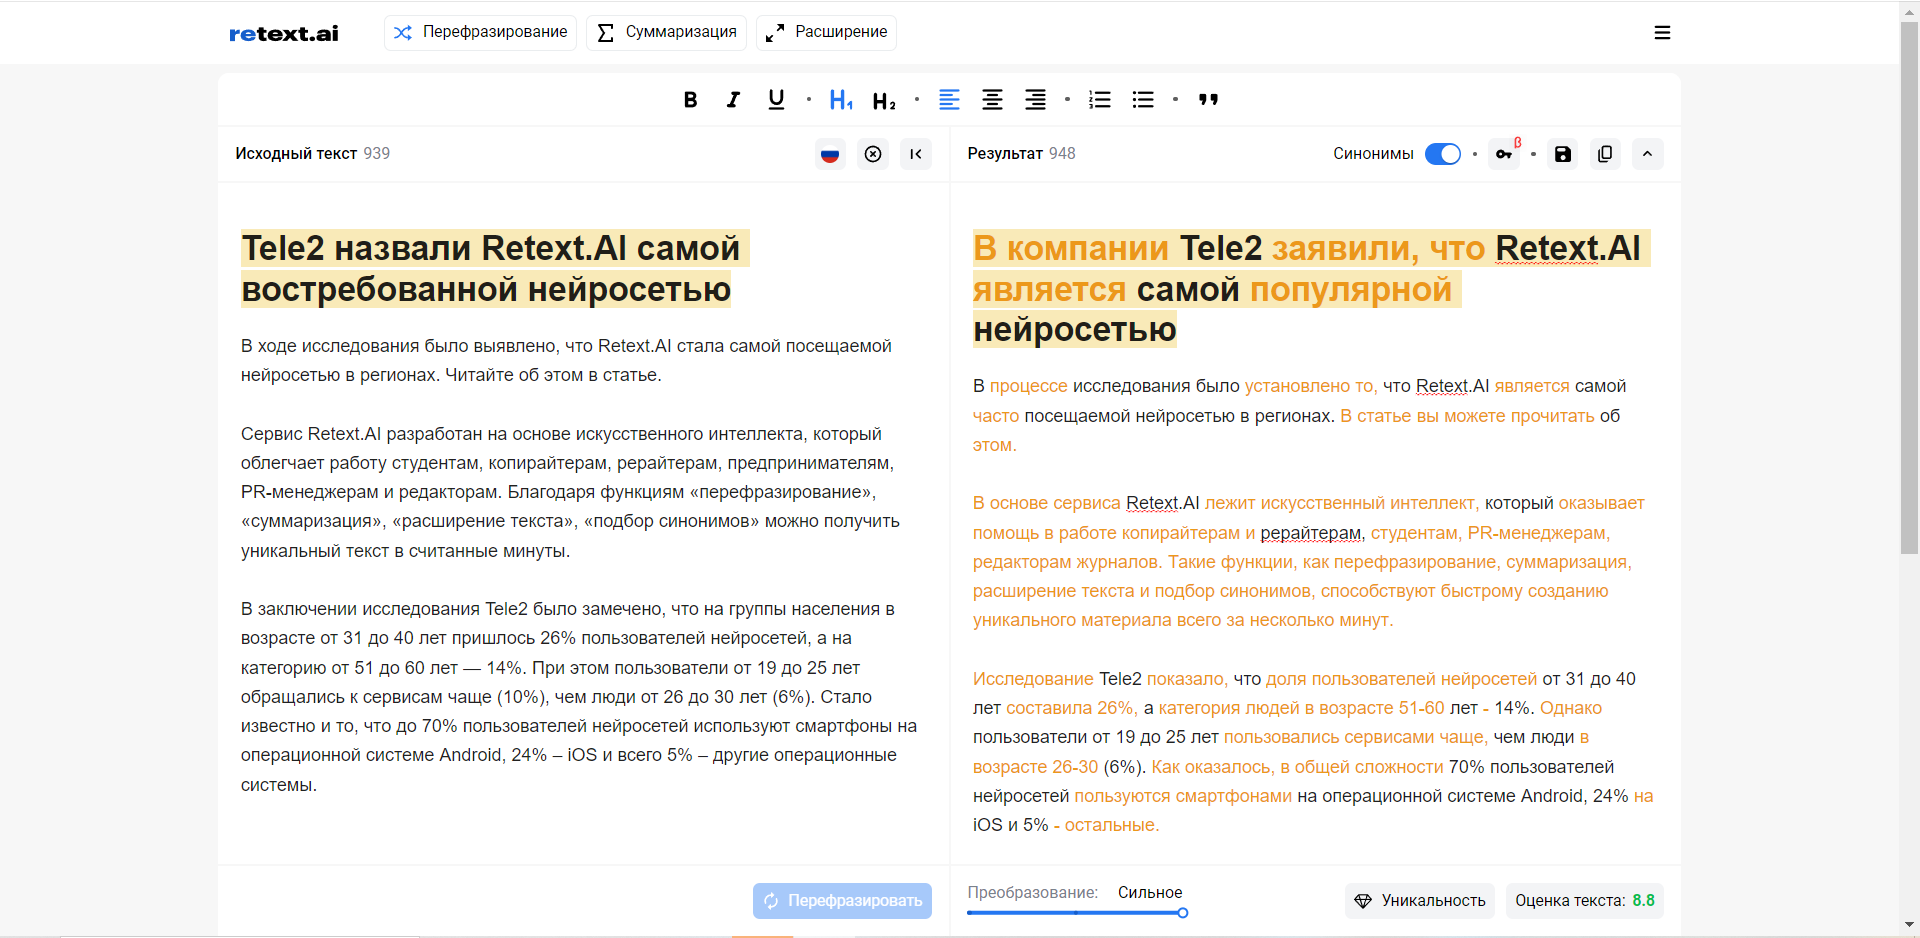Apply underline to selected text

(x=776, y=99)
